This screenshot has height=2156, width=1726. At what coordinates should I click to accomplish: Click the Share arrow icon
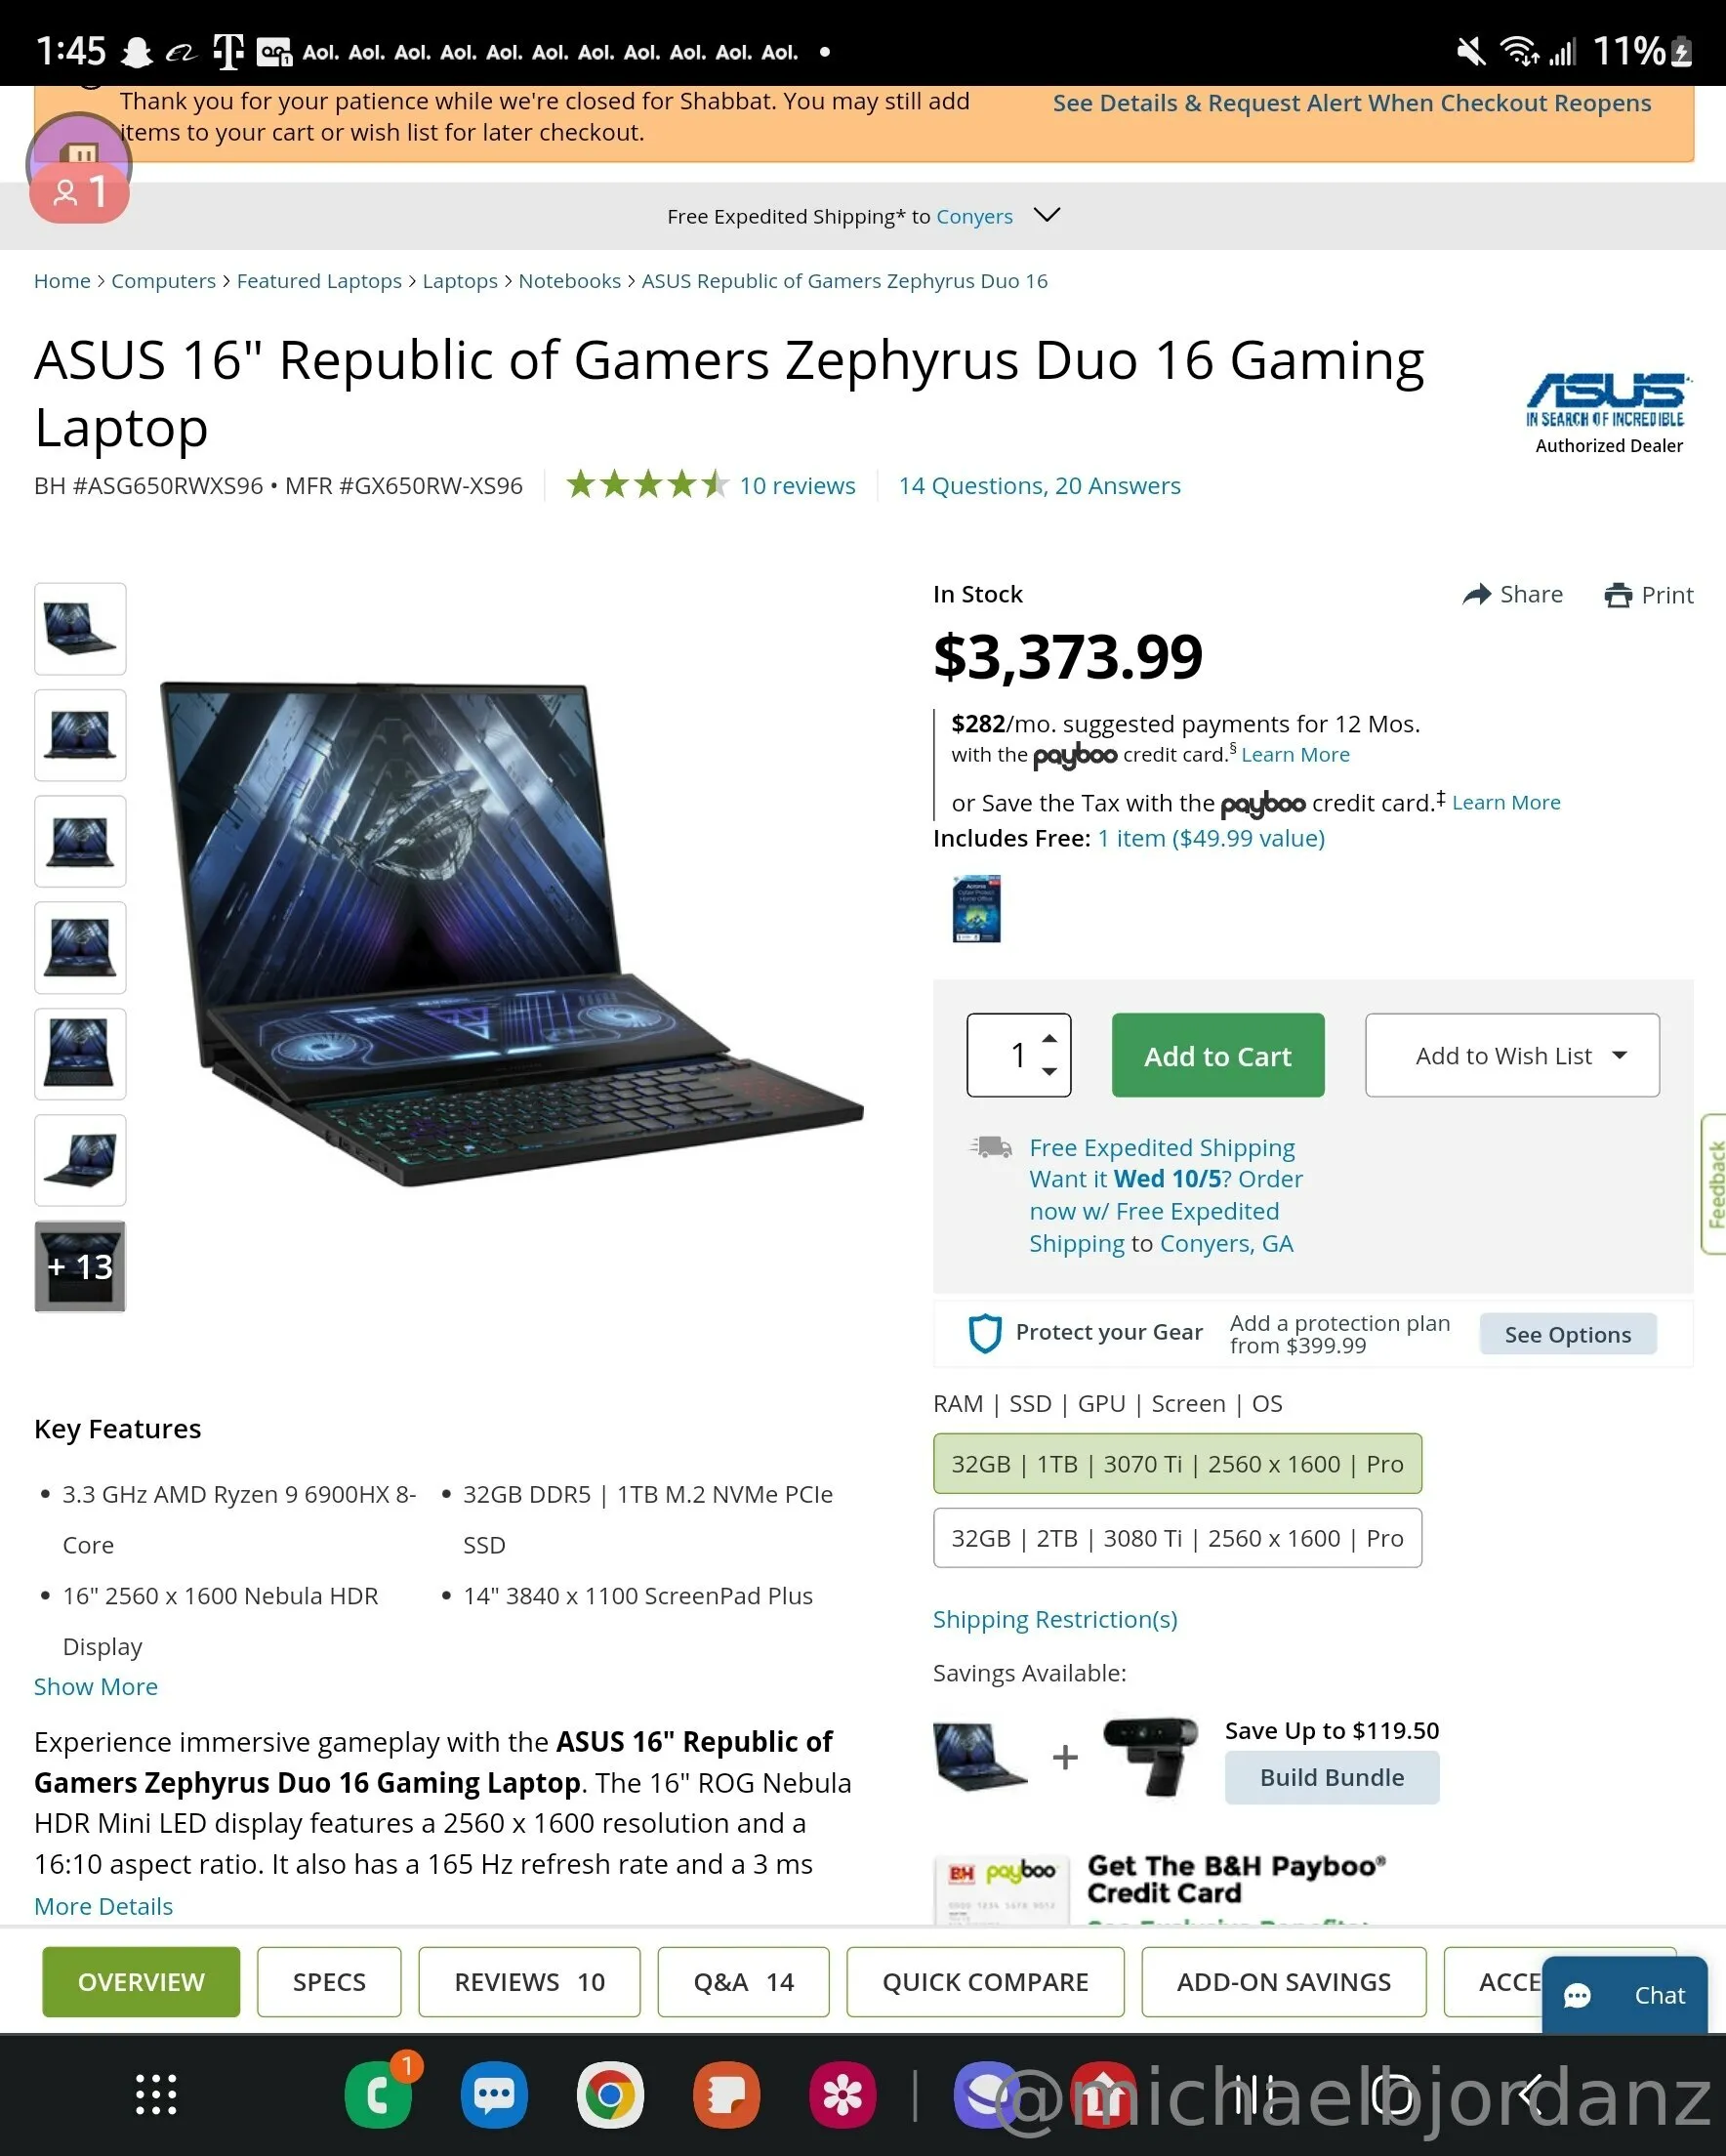coord(1476,595)
